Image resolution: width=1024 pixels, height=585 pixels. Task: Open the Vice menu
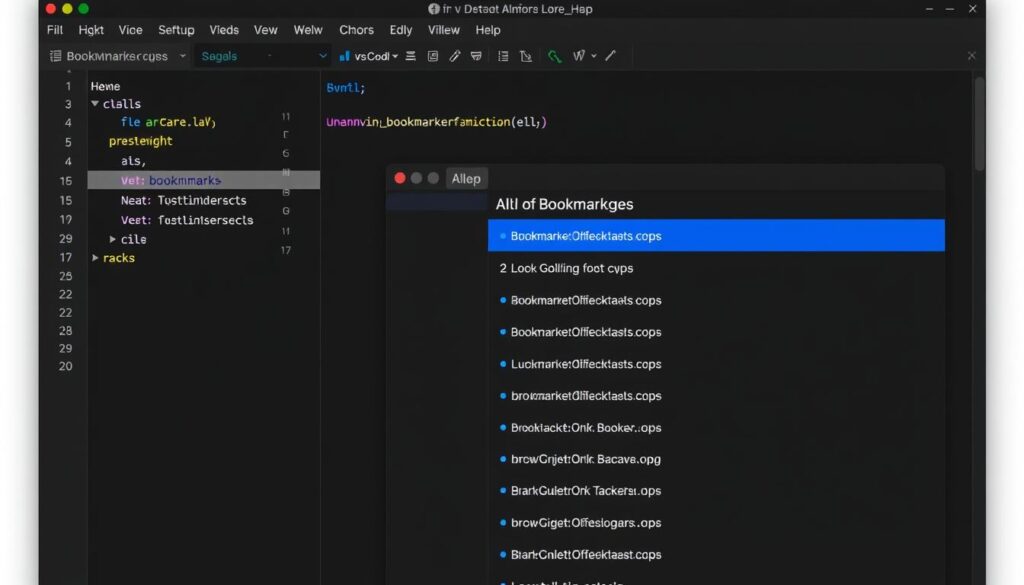(131, 30)
